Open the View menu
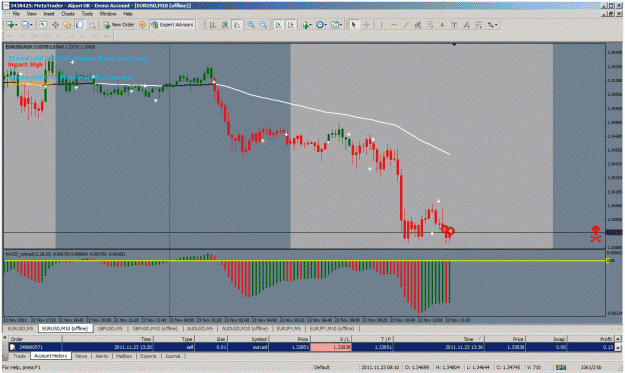Image resolution: width=625 pixels, height=373 pixels. tap(31, 14)
